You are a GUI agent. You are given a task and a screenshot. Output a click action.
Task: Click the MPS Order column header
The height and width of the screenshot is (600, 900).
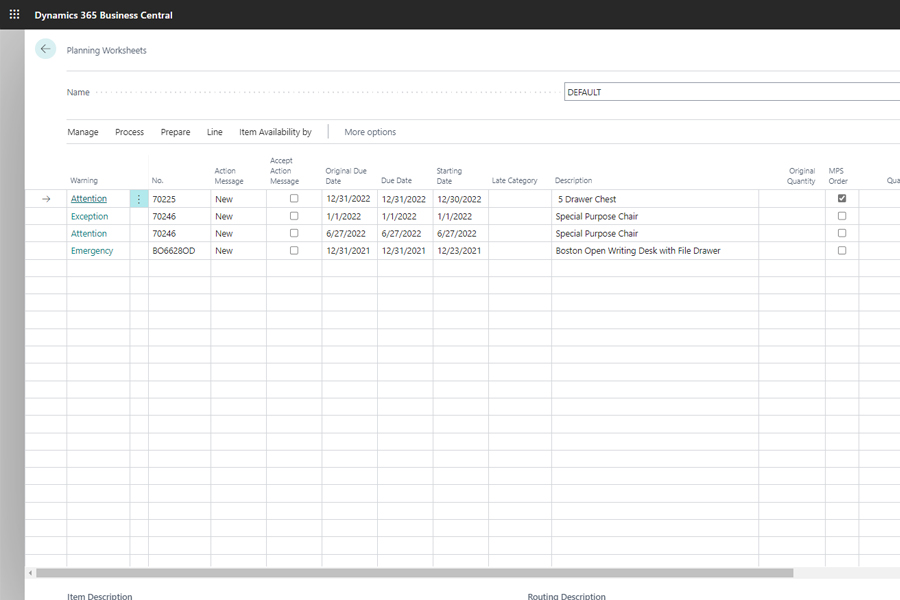coord(838,176)
